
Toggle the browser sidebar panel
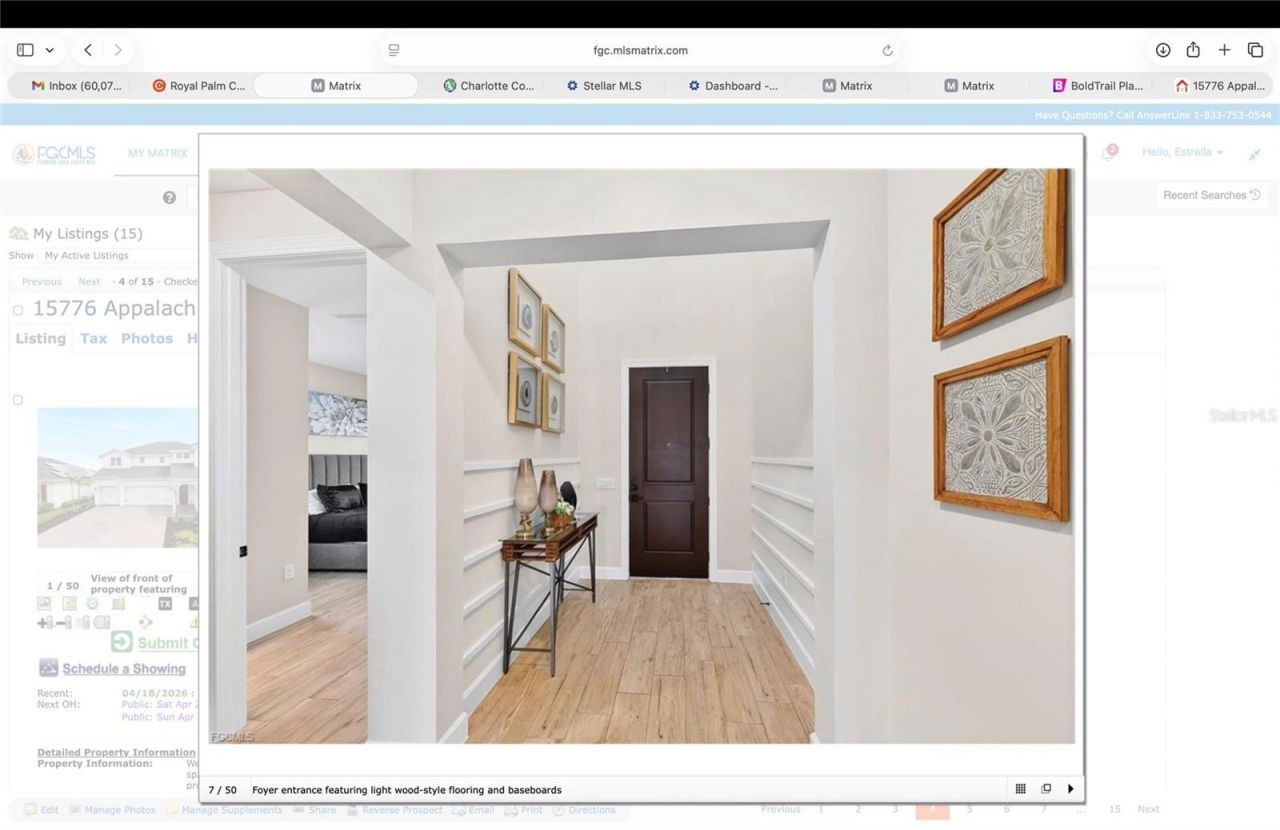pos(25,49)
